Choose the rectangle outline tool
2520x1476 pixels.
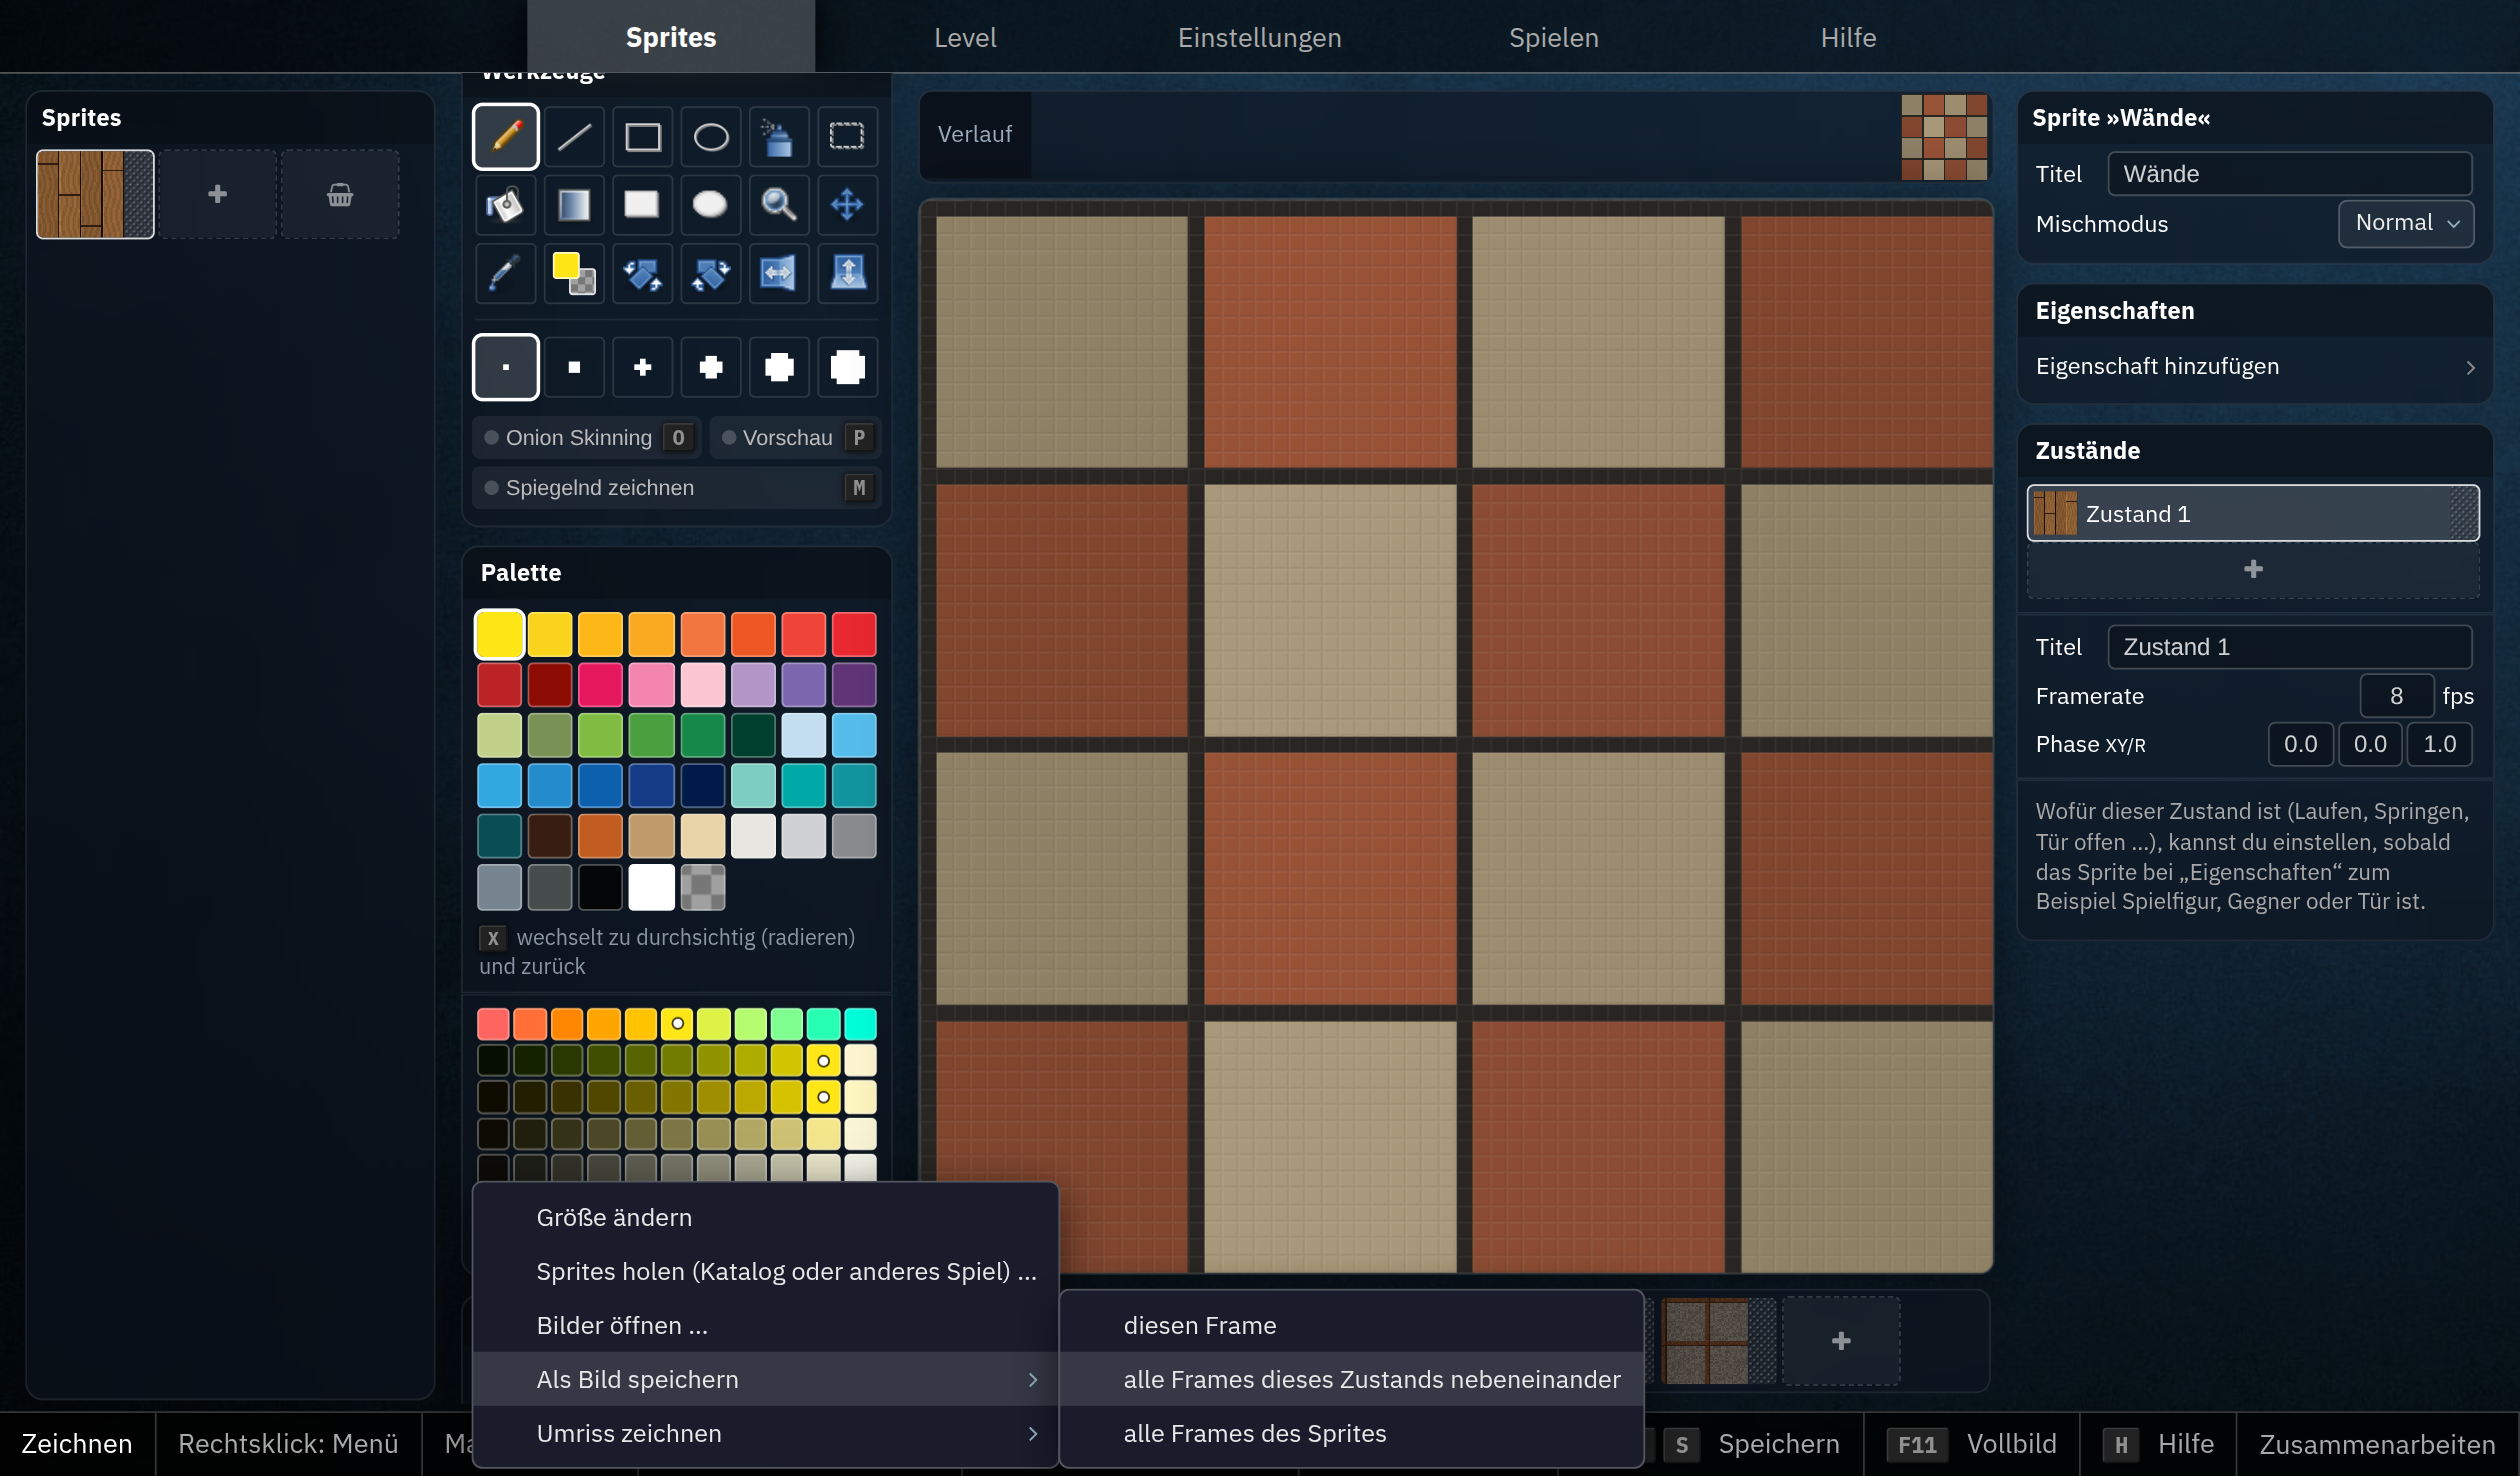coord(643,136)
